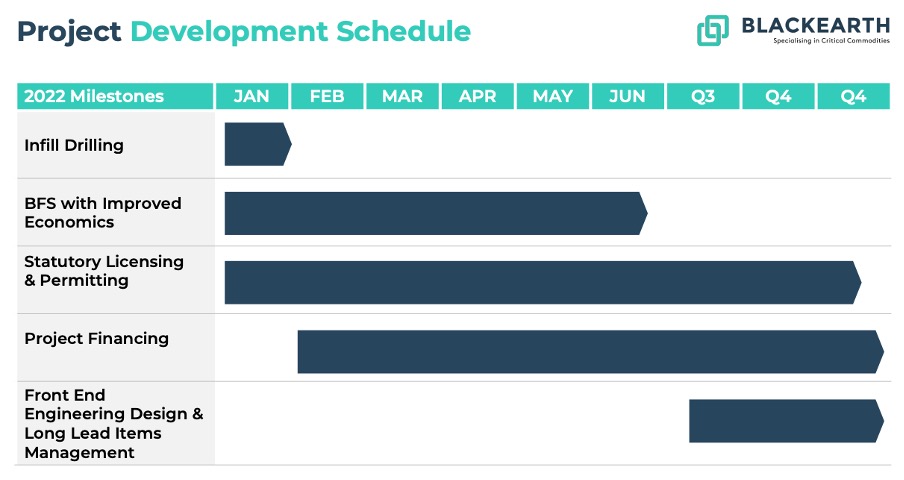The width and height of the screenshot is (904, 480).
Task: Select the APR column header
Action: [477, 96]
